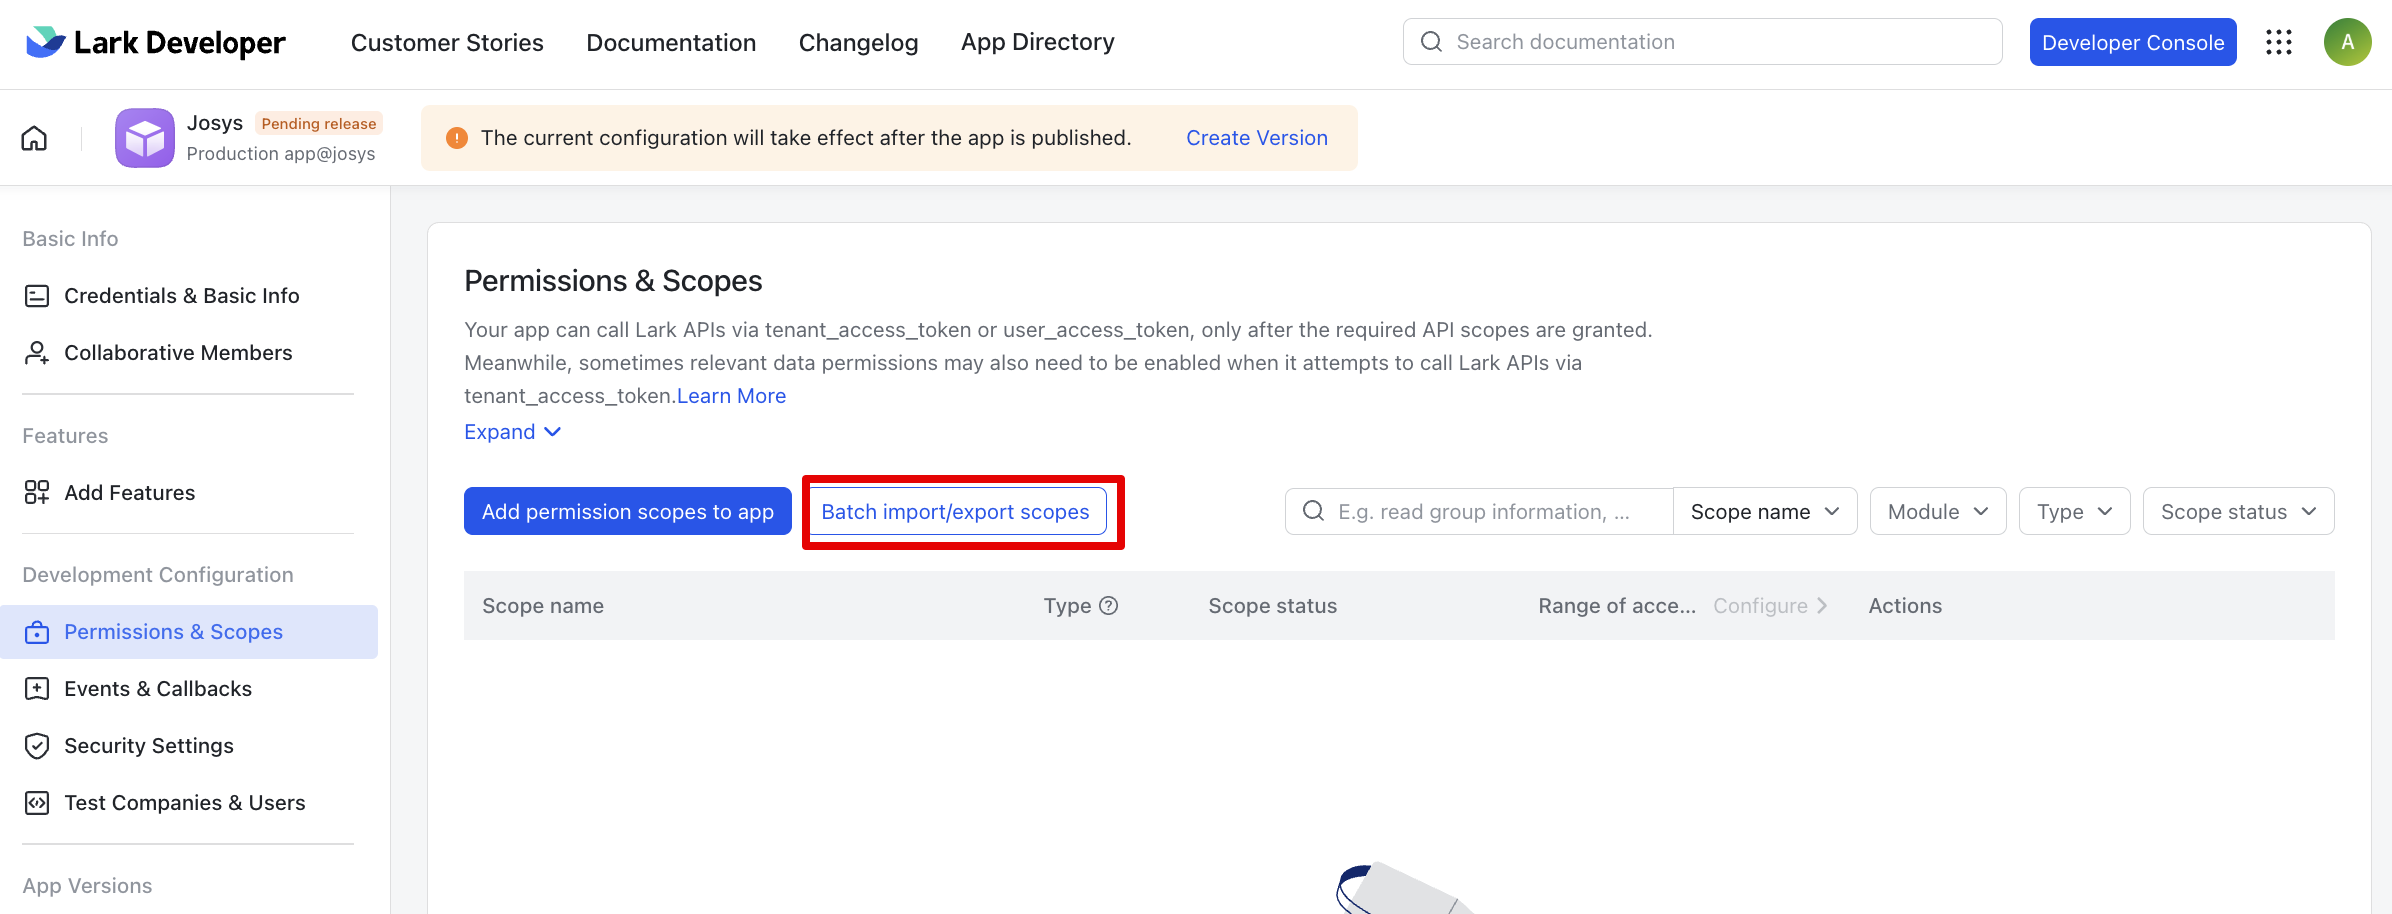Click Batch import/export scopes button
The width and height of the screenshot is (2392, 914).
[955, 512]
